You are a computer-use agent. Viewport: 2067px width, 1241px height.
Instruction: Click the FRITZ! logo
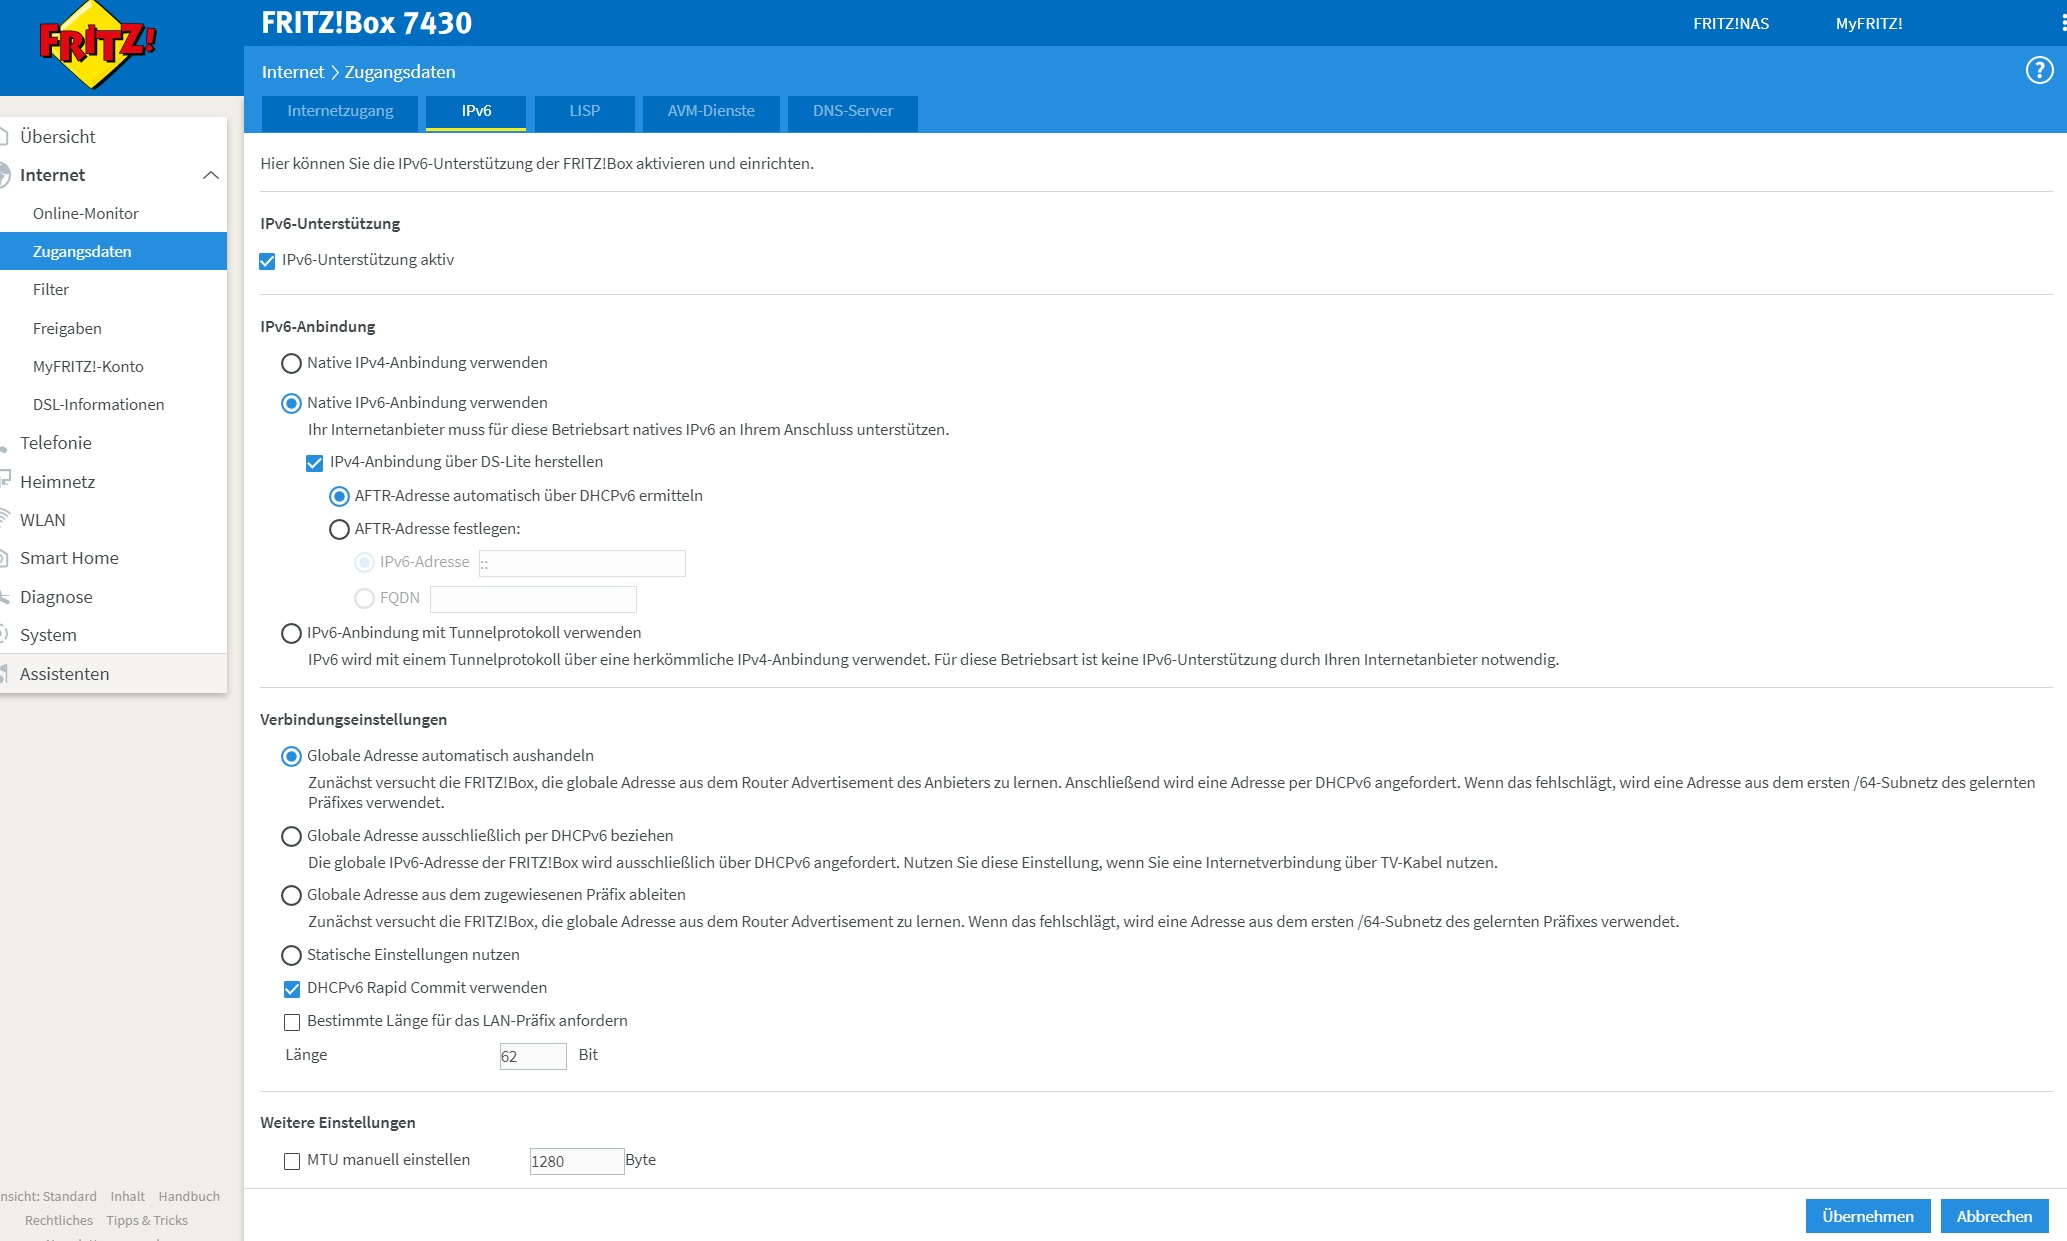point(97,44)
